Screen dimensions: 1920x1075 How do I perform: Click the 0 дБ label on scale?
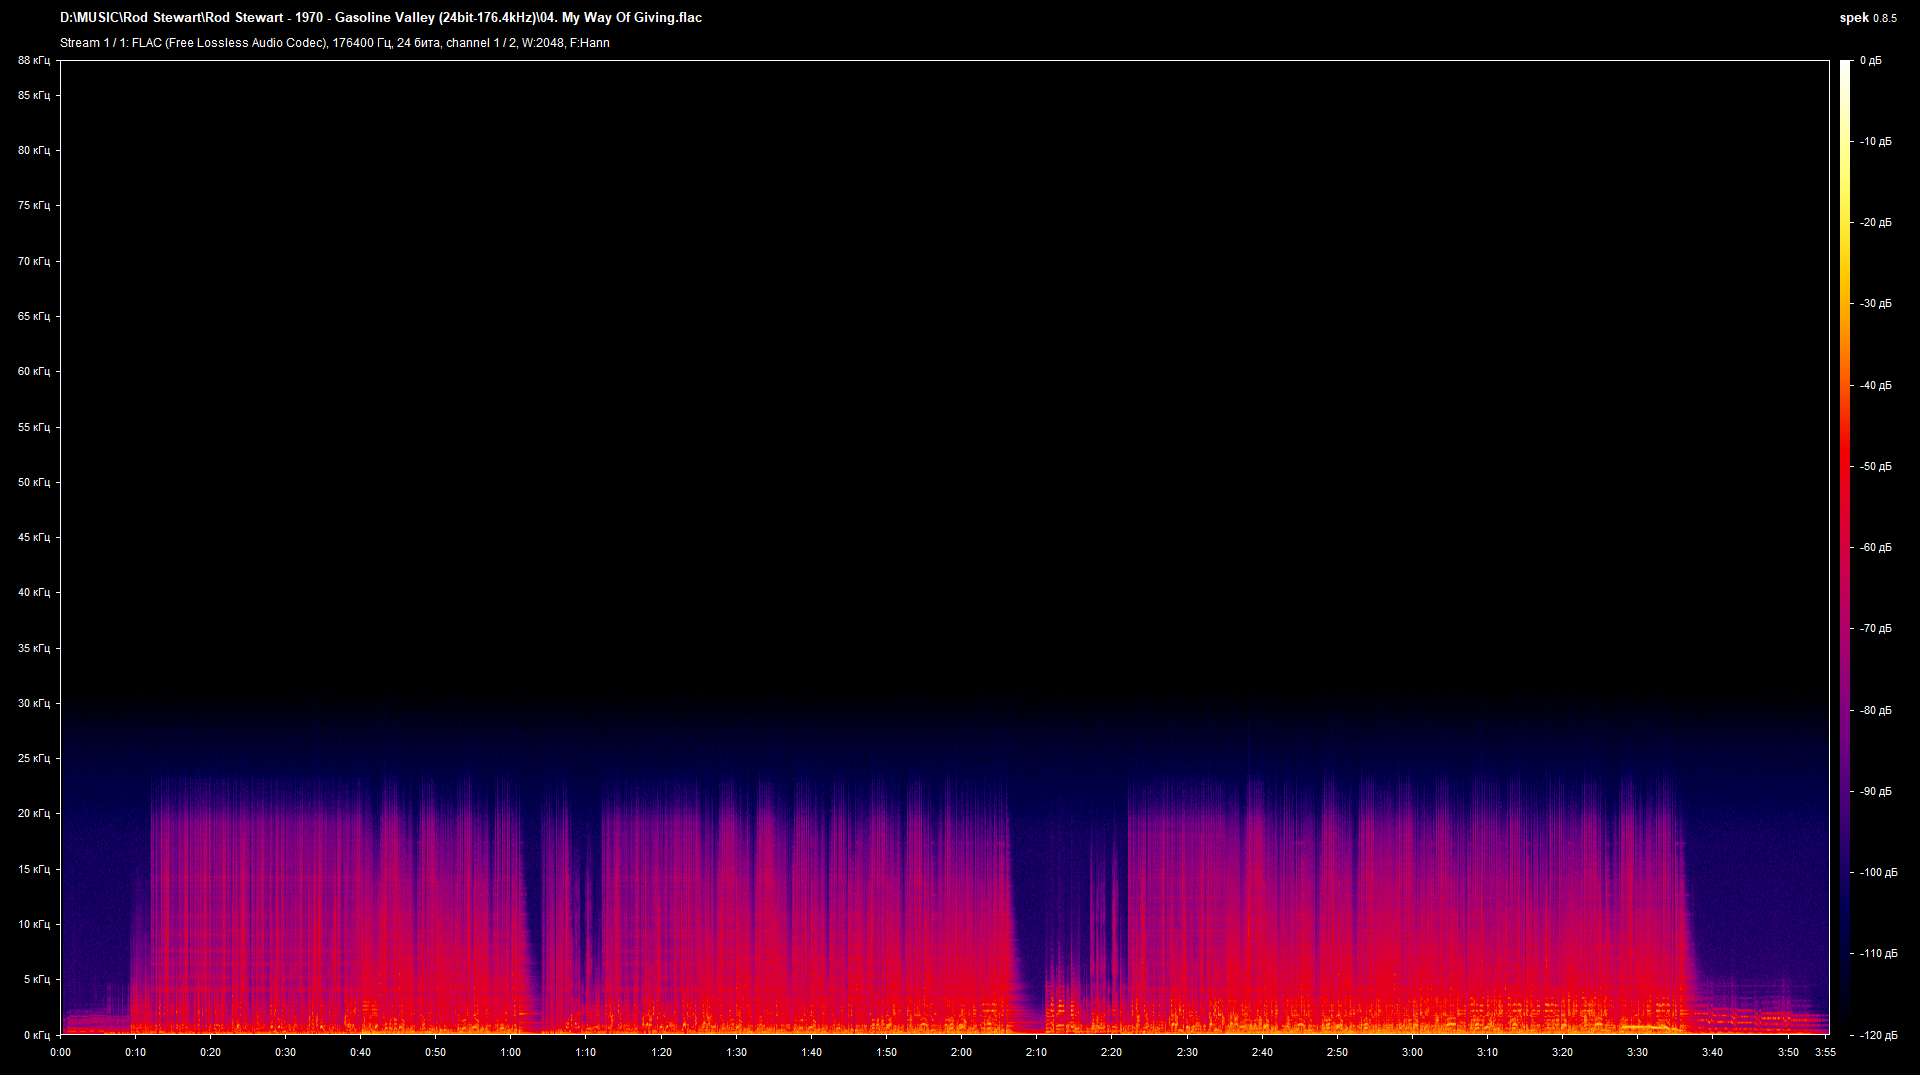(1871, 61)
